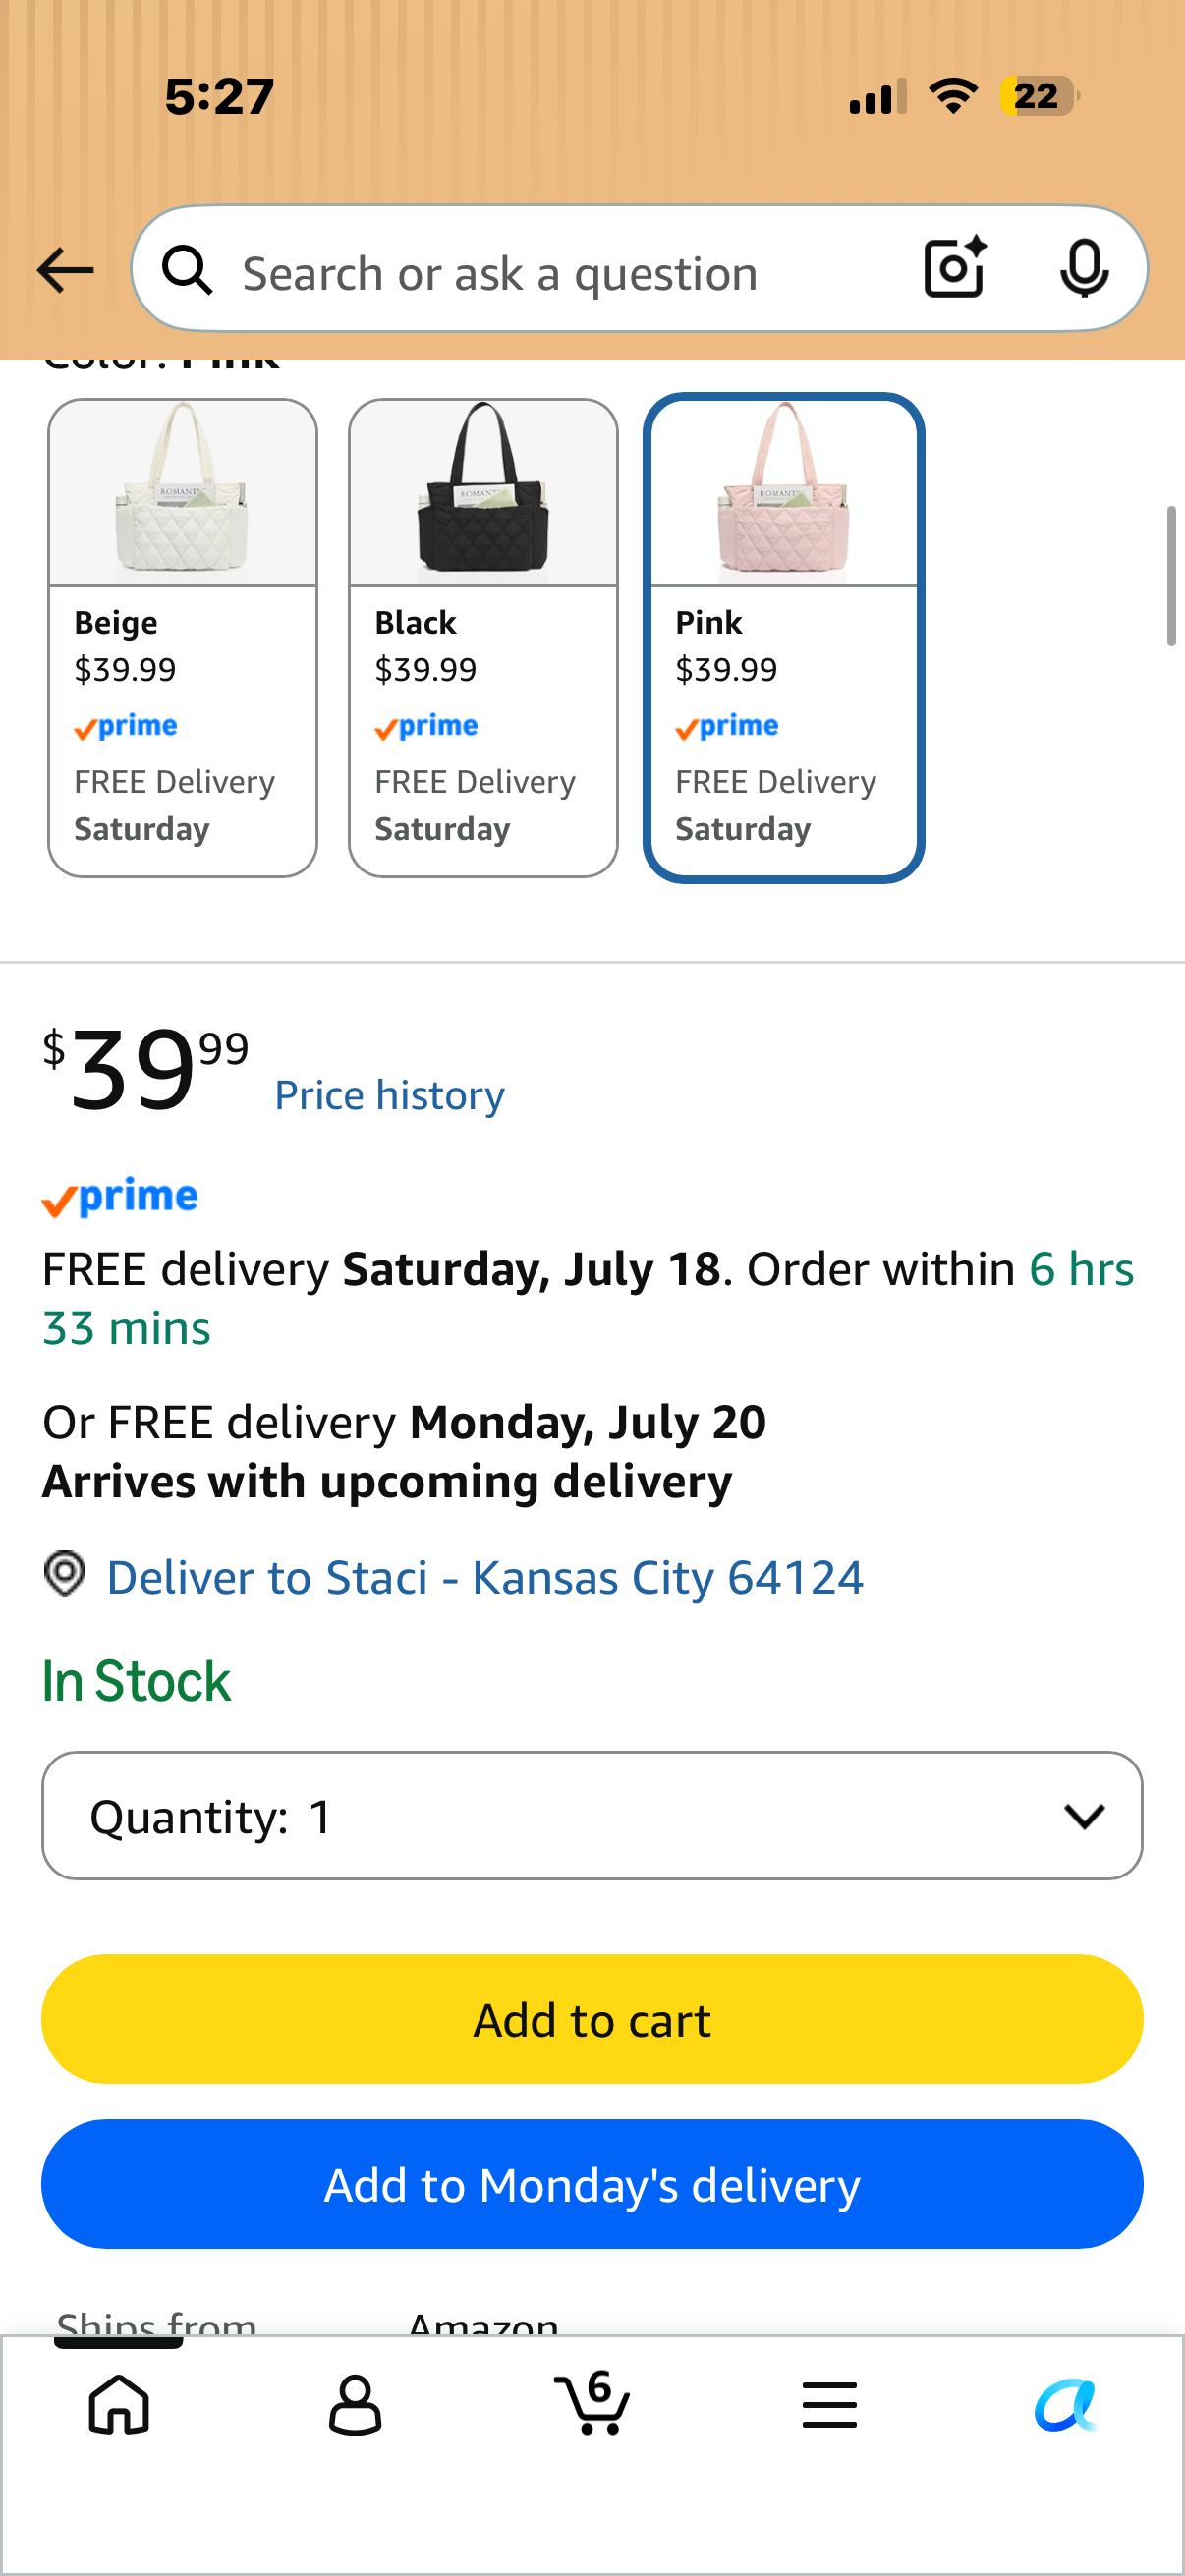Viewport: 1185px width, 2576px height.
Task: Open shopping cart with 6 items
Action: pos(592,2402)
